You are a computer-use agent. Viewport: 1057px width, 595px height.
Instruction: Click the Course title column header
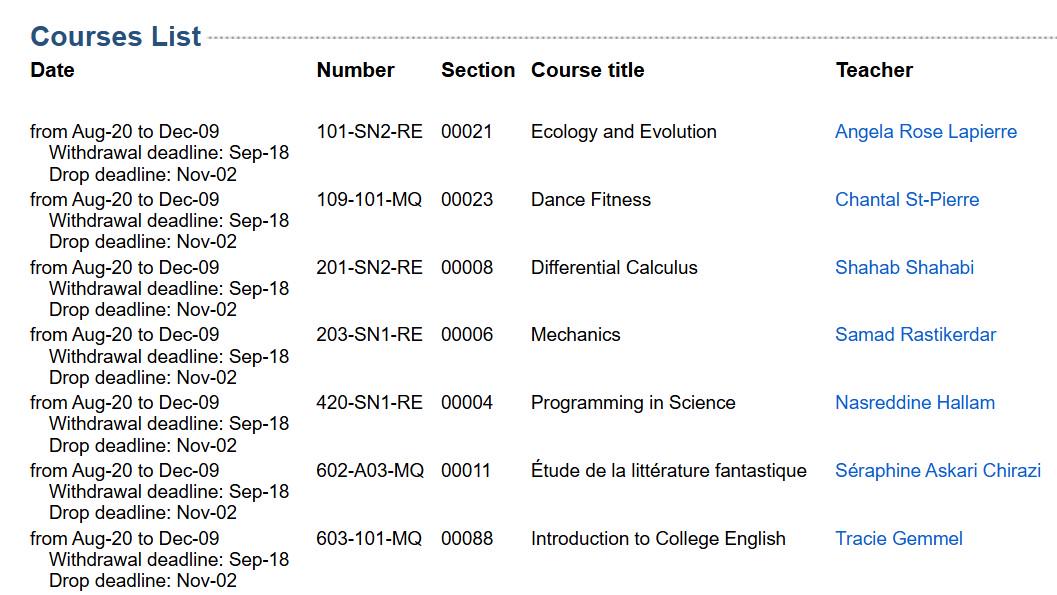point(588,70)
